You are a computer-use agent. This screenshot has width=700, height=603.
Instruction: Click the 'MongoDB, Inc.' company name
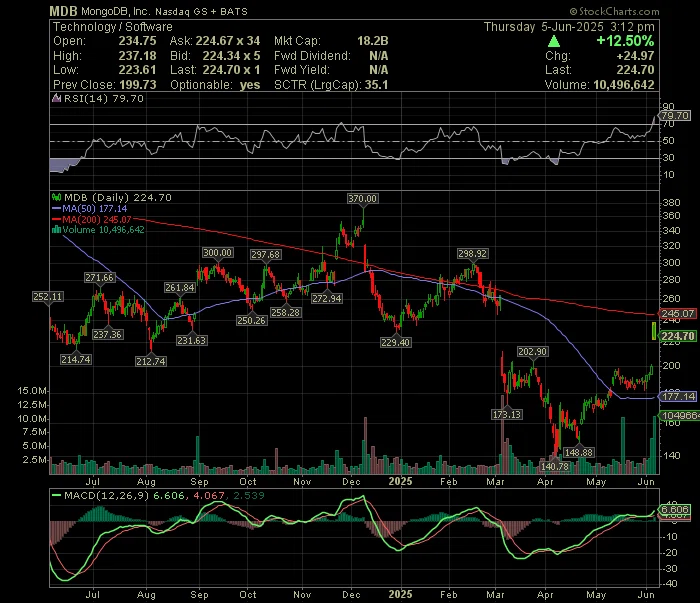(117, 12)
